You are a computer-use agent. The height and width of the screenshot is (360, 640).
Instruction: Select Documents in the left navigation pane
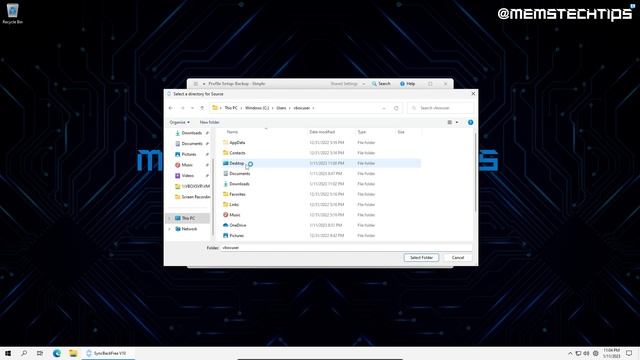tap(191, 144)
